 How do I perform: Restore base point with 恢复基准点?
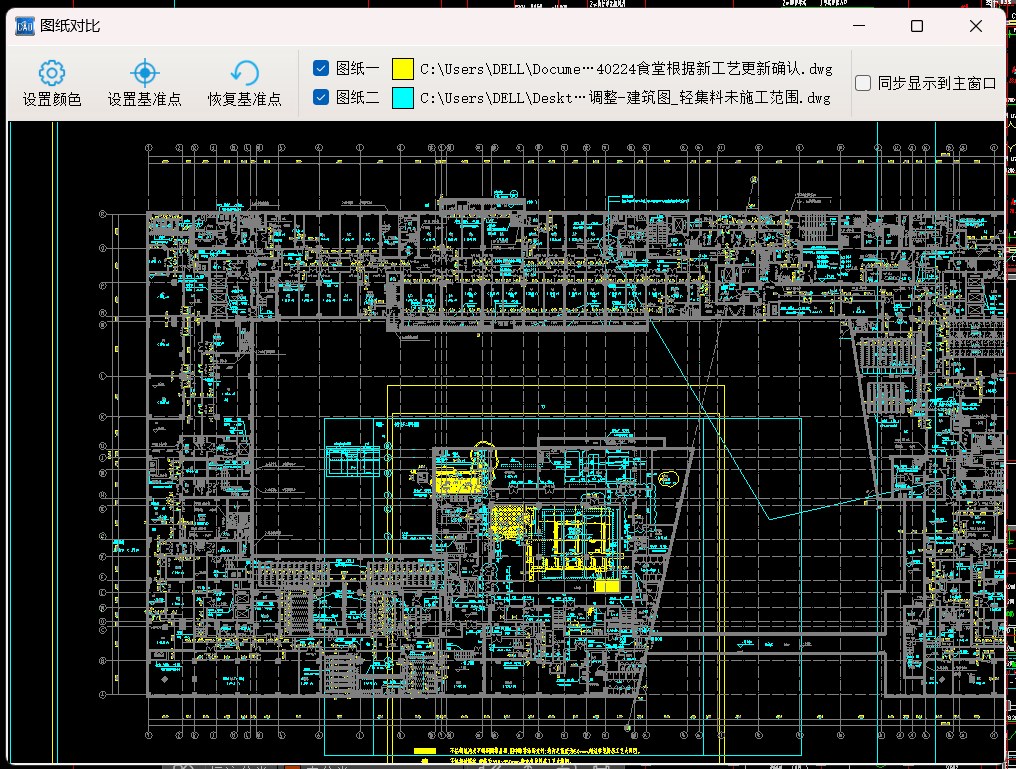244,83
